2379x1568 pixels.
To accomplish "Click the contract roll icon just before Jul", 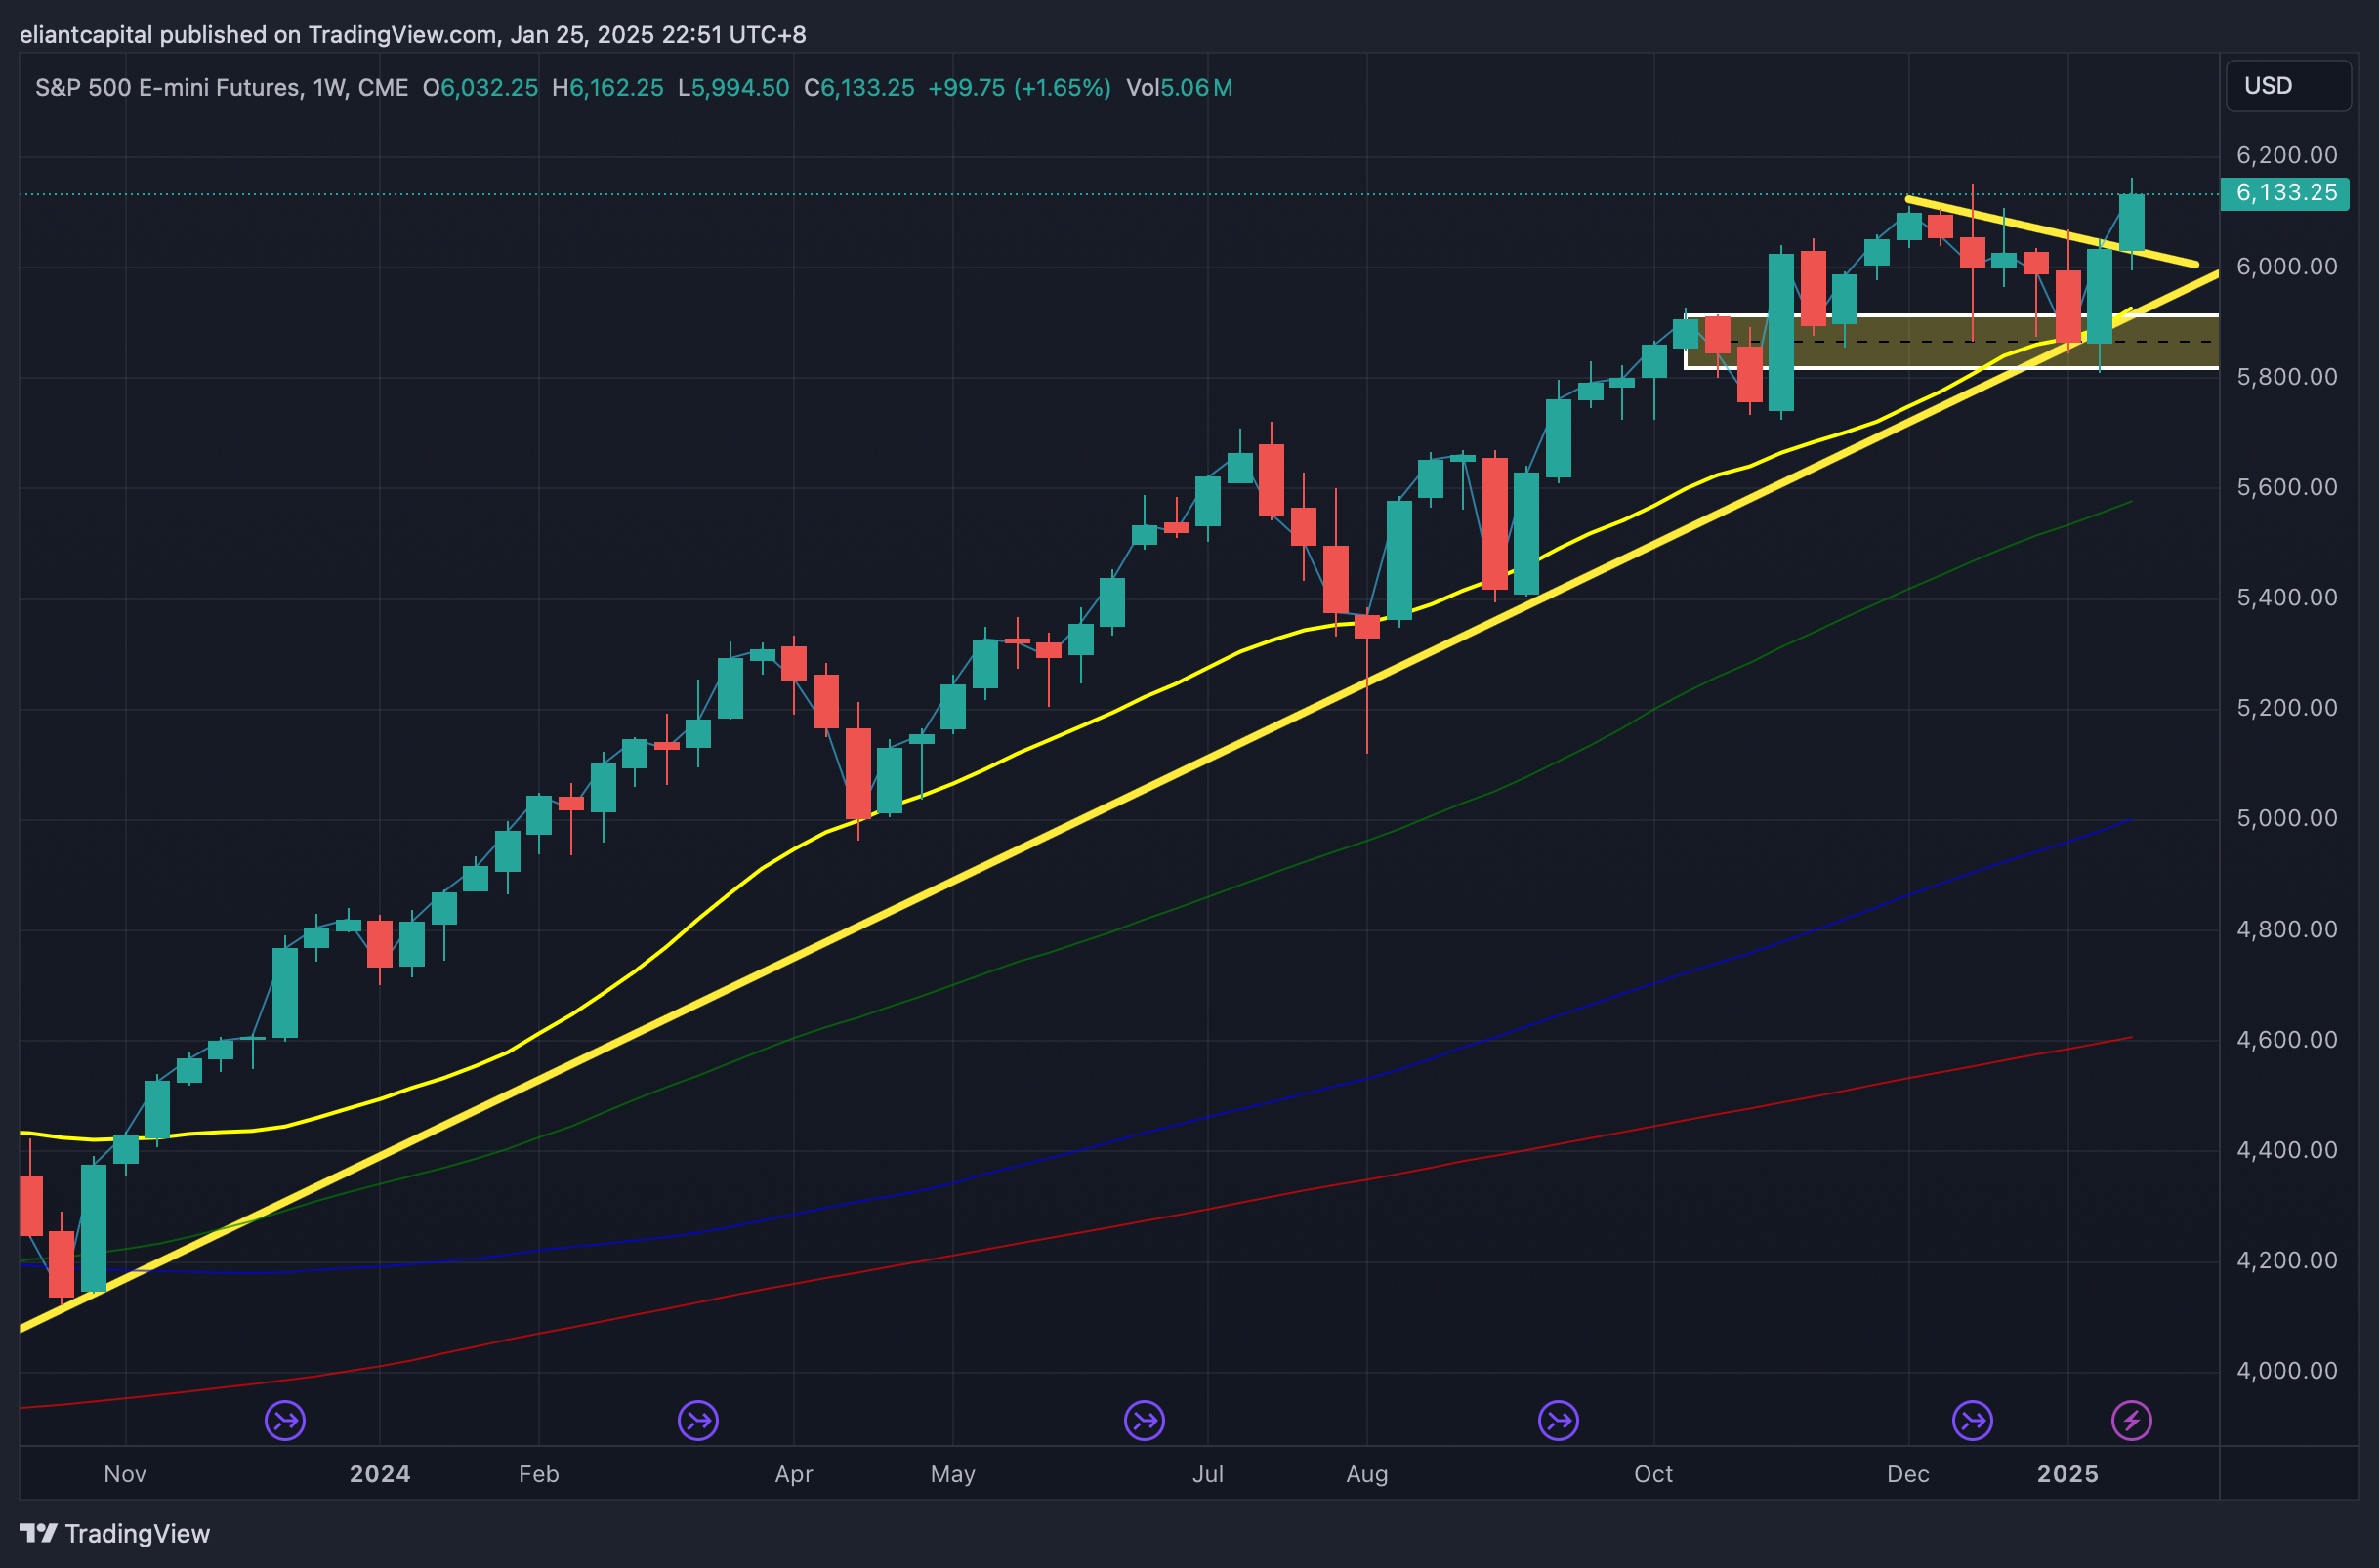I will click(x=1144, y=1420).
